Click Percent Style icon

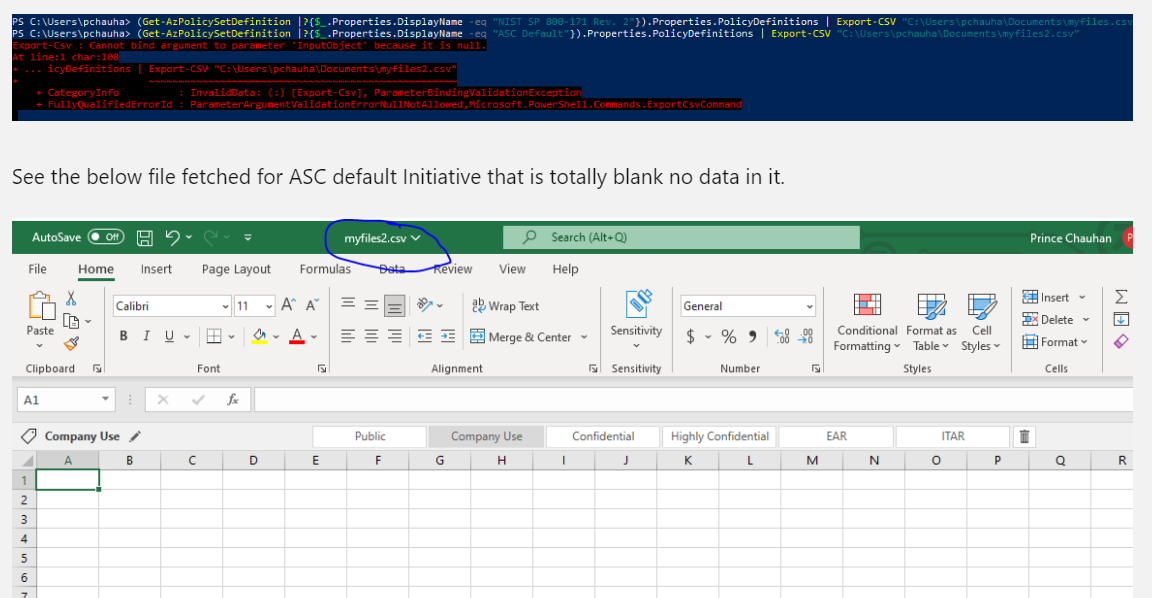click(728, 336)
